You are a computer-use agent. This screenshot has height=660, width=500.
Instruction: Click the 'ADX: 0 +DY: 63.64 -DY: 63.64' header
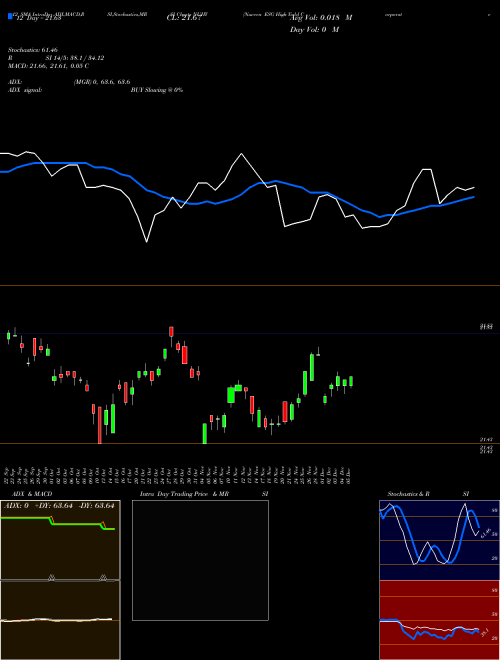(59, 506)
